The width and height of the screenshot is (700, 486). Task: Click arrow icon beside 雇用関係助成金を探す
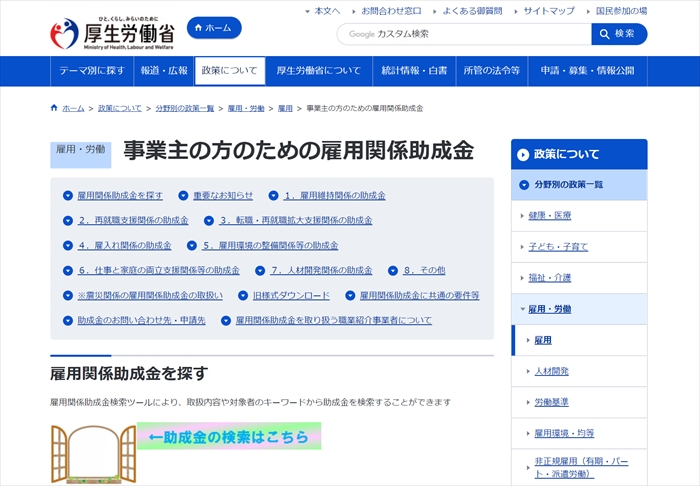tap(68, 196)
